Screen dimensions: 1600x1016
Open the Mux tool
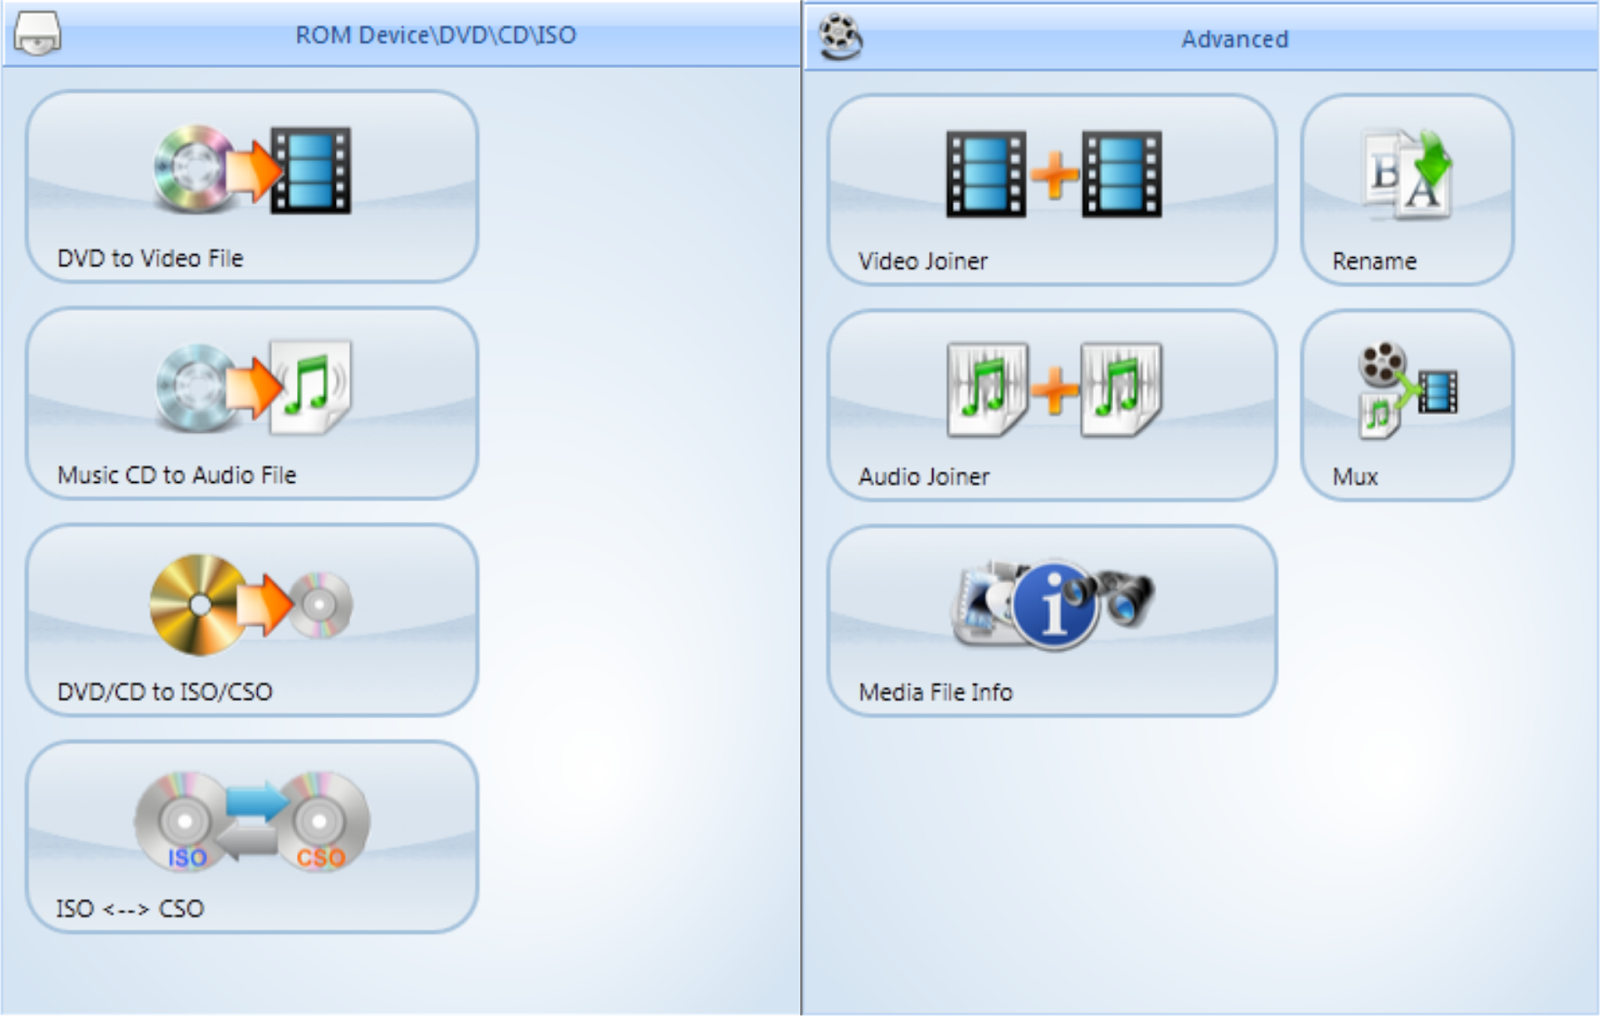pyautogui.click(x=1407, y=405)
